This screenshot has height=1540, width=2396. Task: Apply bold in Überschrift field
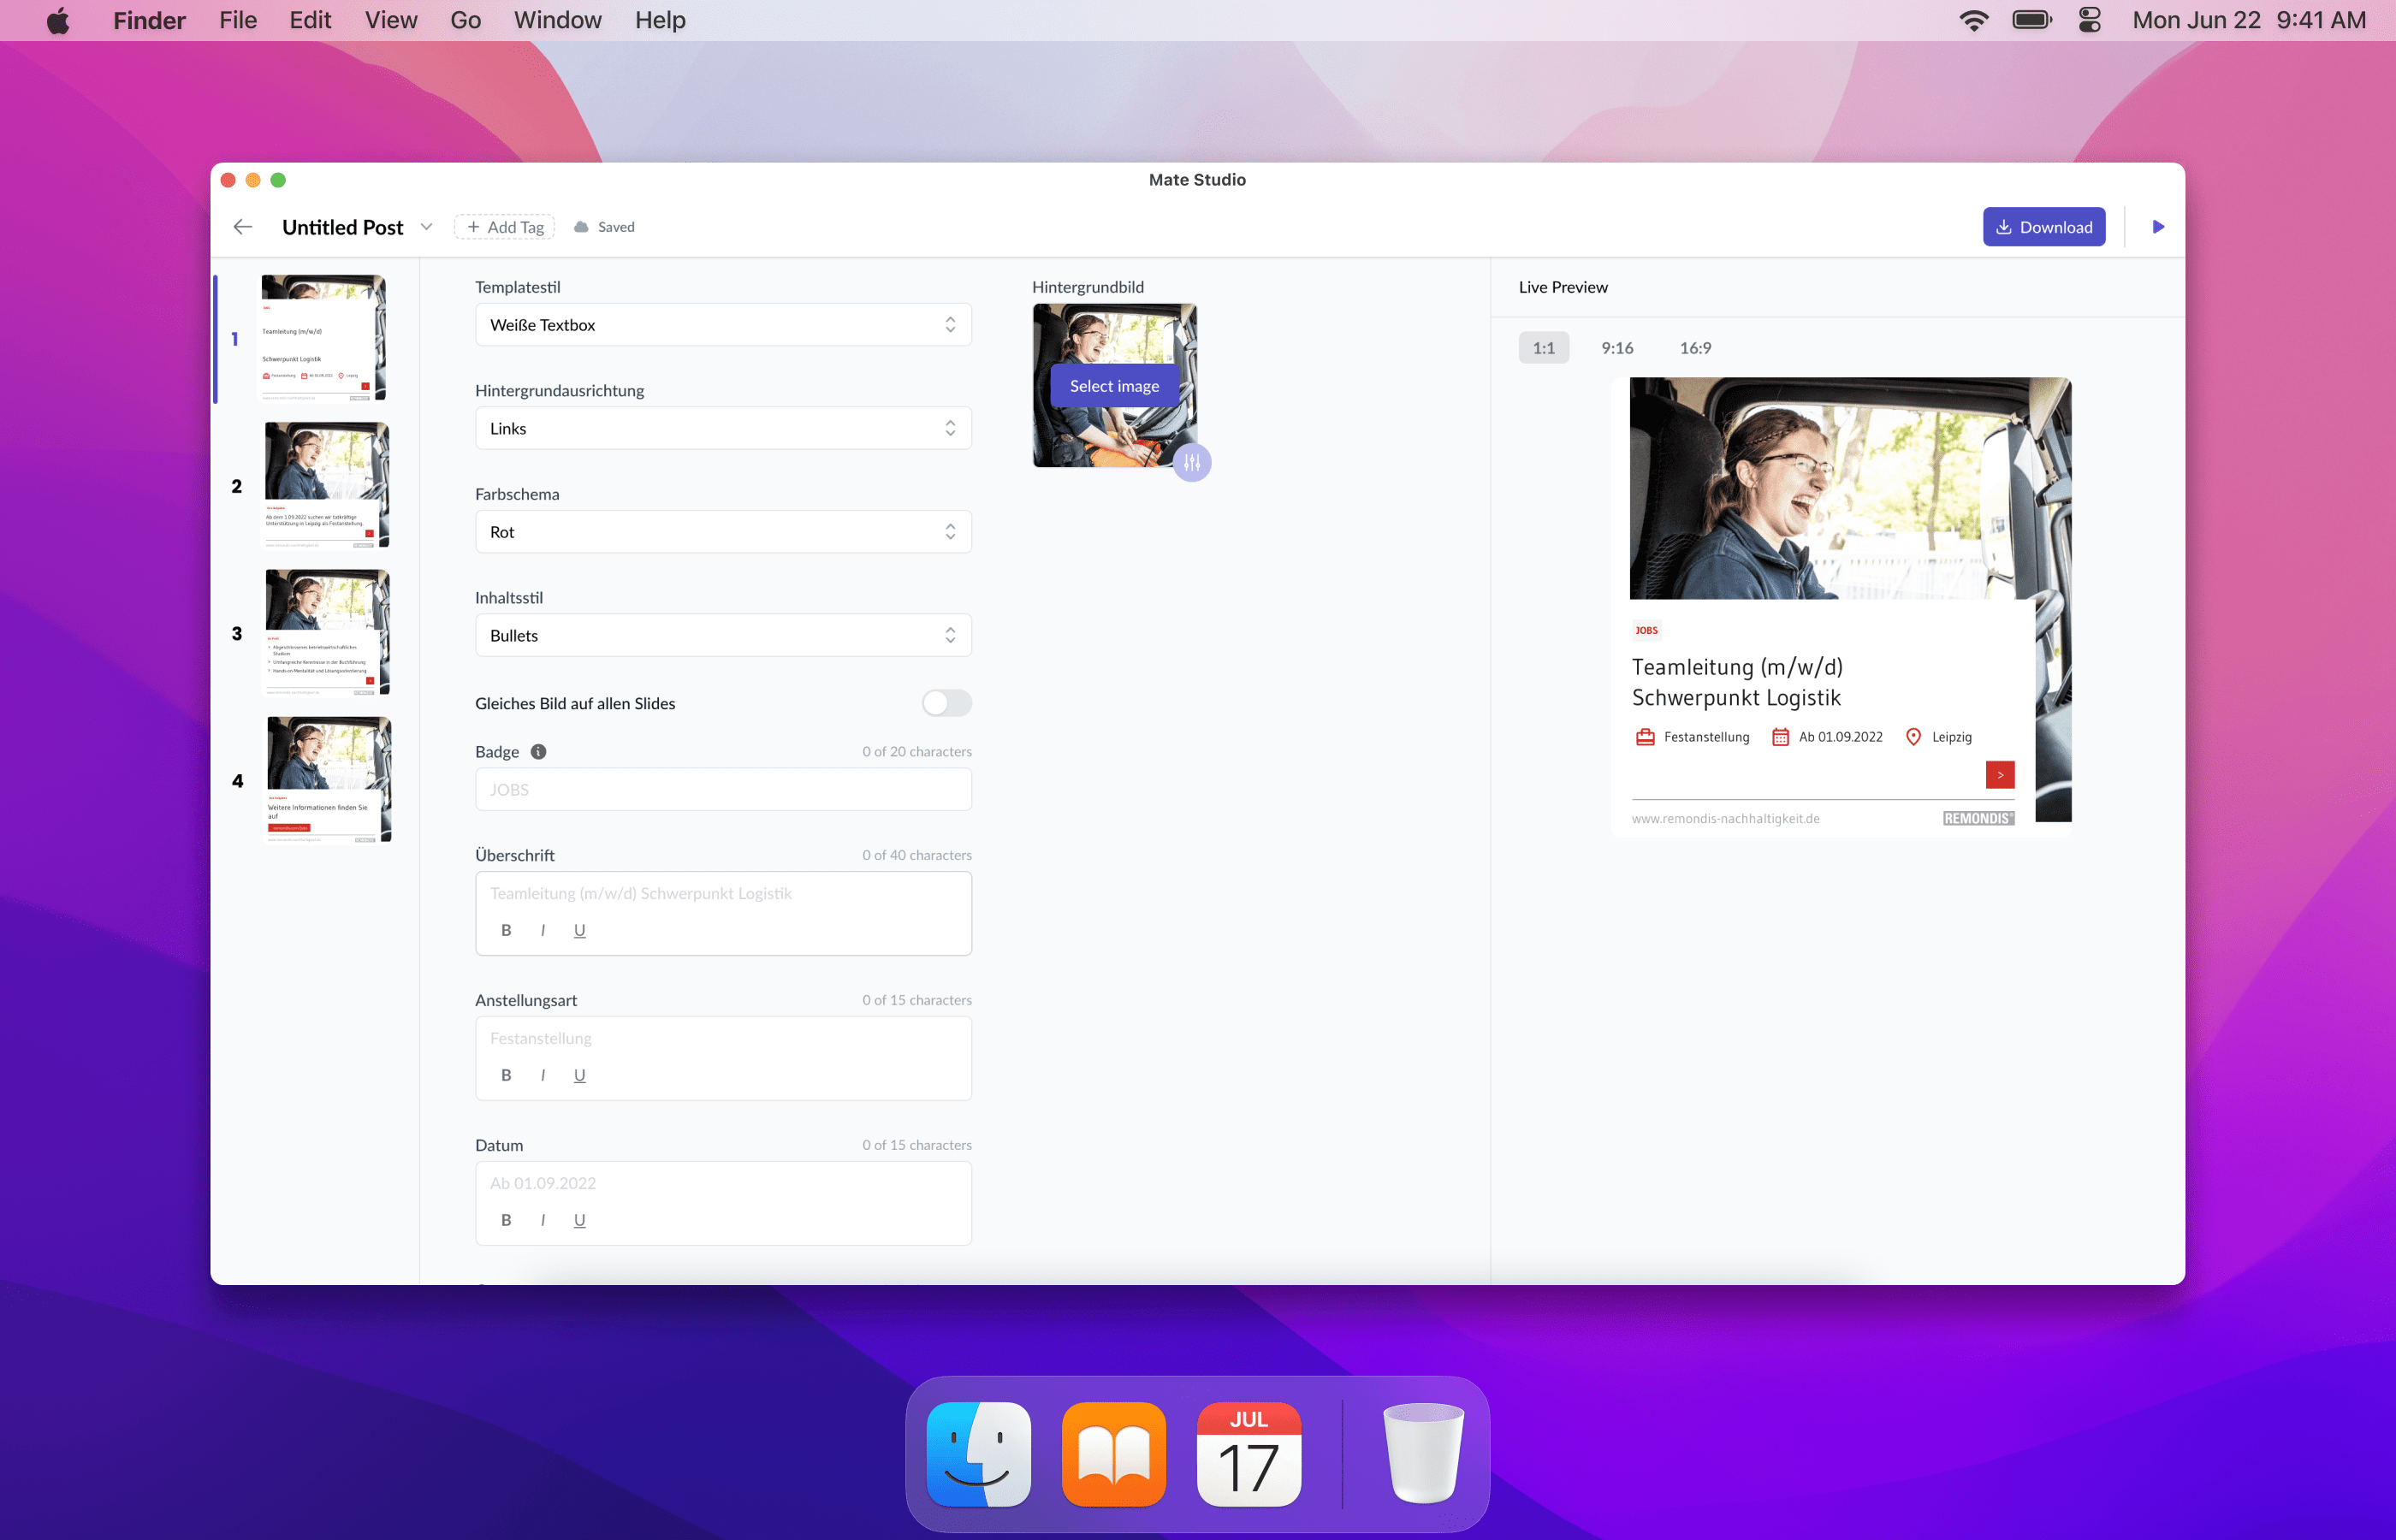[506, 930]
